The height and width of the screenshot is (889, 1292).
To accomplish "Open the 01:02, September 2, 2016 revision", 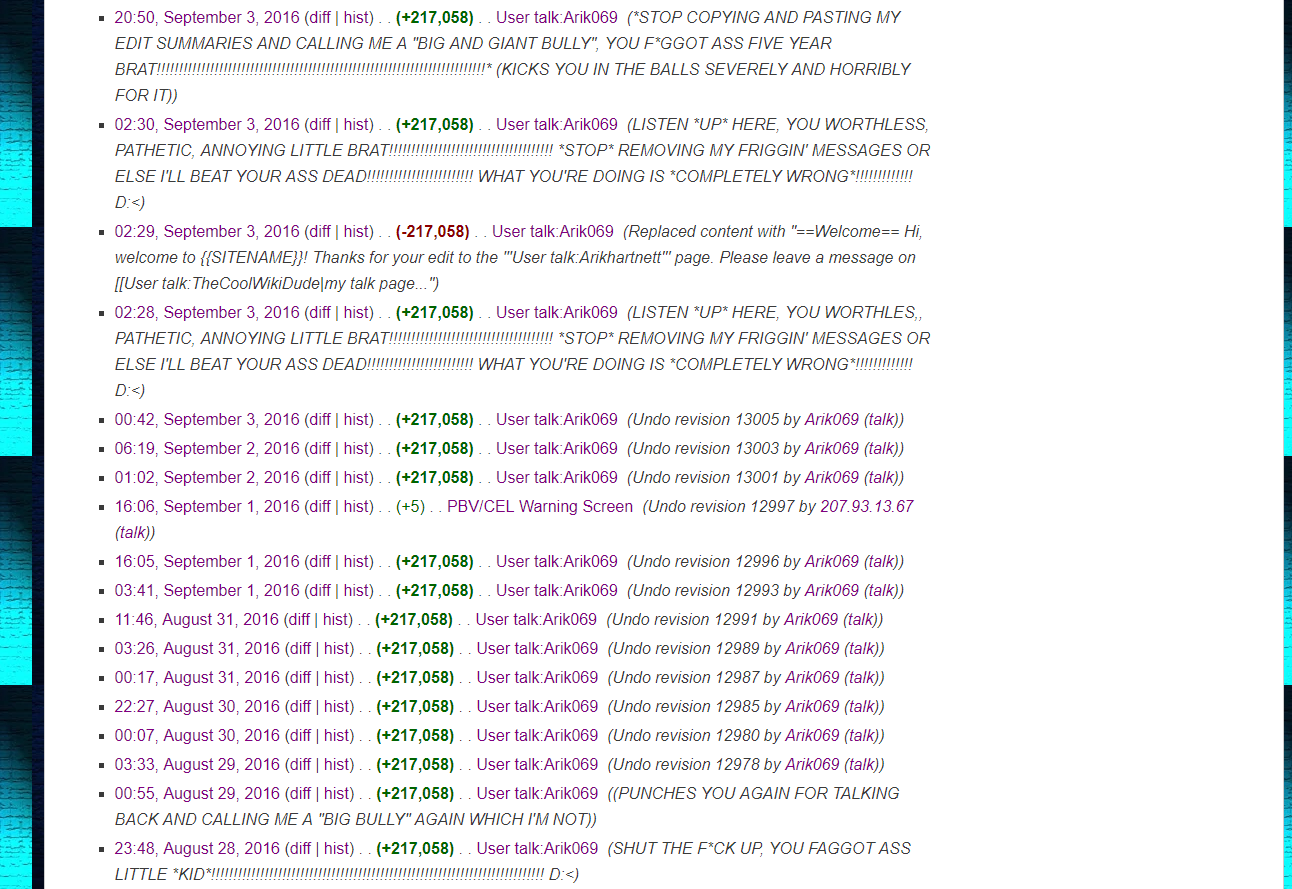I will [x=207, y=477].
